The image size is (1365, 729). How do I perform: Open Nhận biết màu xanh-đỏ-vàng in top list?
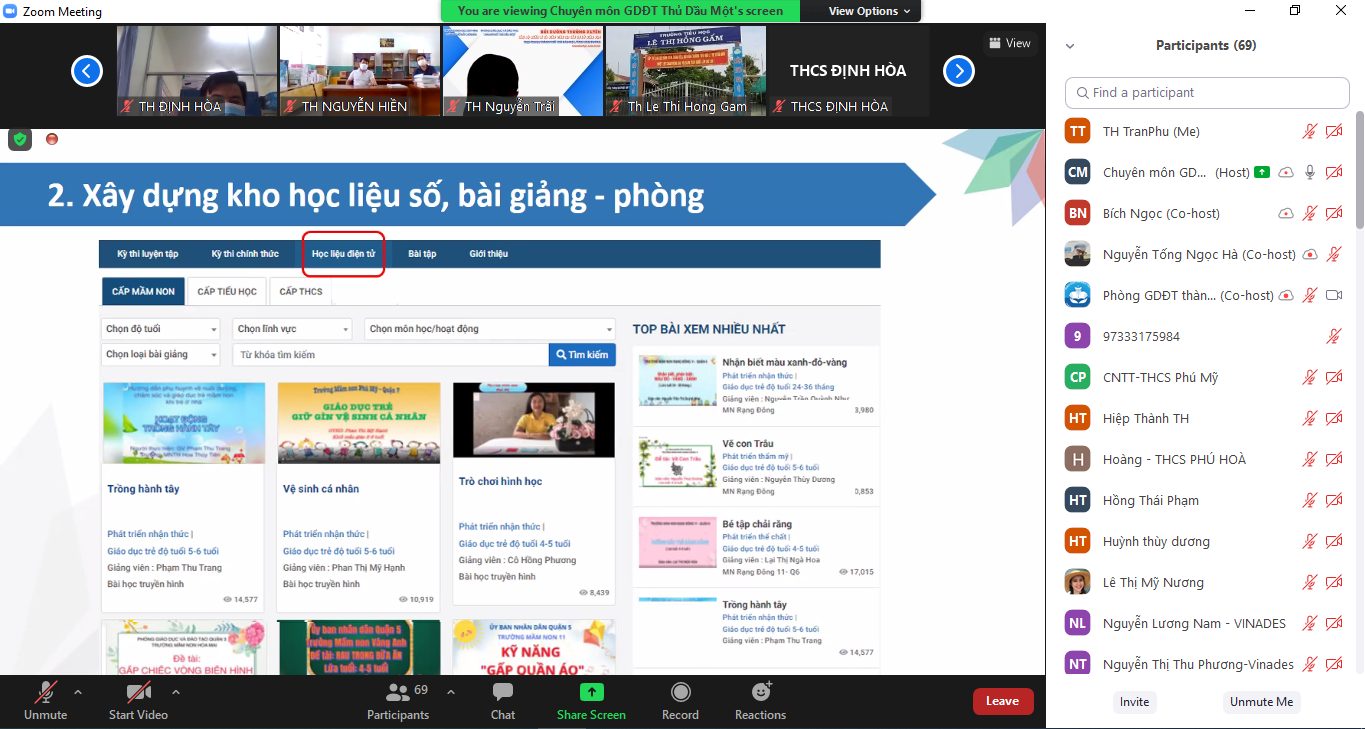click(x=785, y=362)
